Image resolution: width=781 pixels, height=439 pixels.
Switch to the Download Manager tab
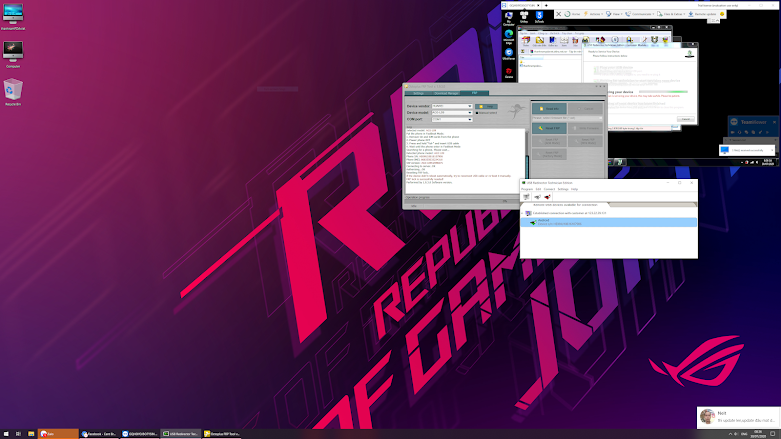pyautogui.click(x=446, y=93)
